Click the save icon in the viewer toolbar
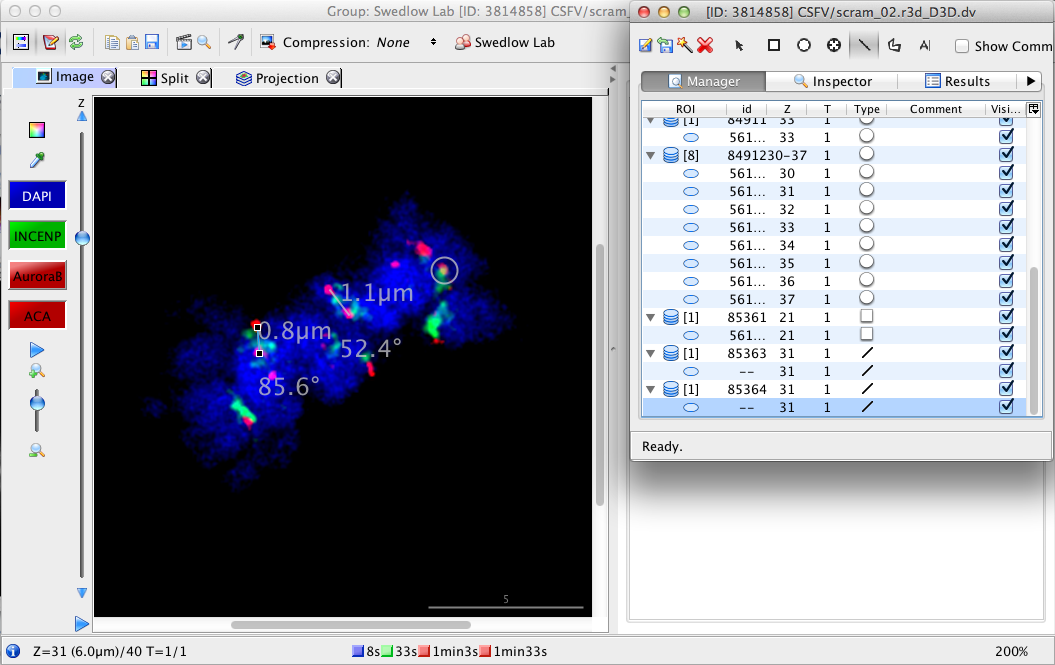1055x665 pixels. click(152, 42)
